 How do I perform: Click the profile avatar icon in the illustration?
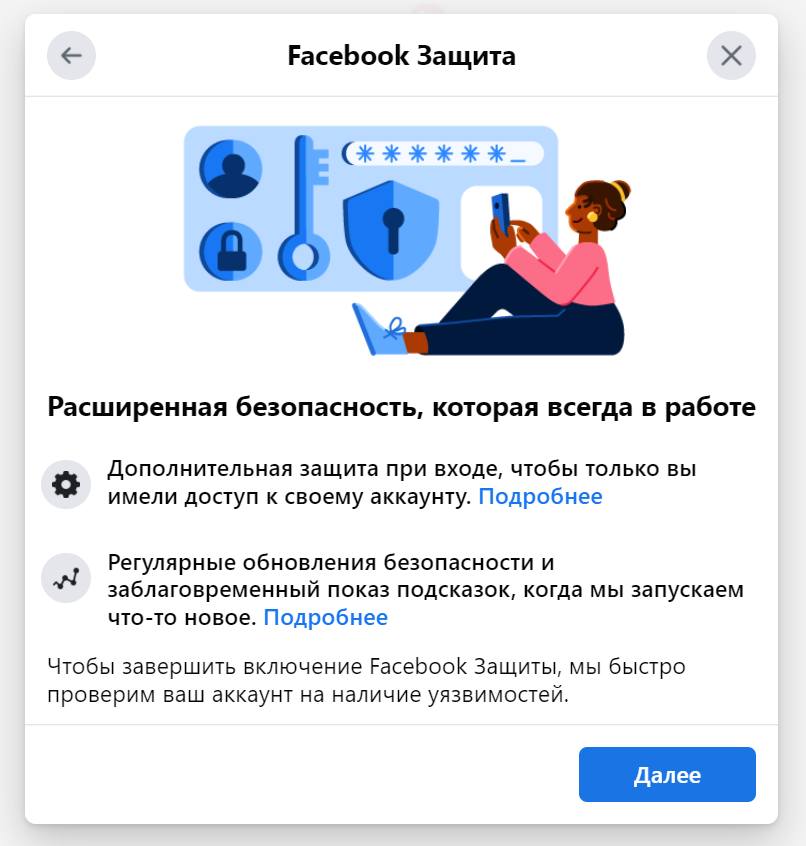pos(231,168)
